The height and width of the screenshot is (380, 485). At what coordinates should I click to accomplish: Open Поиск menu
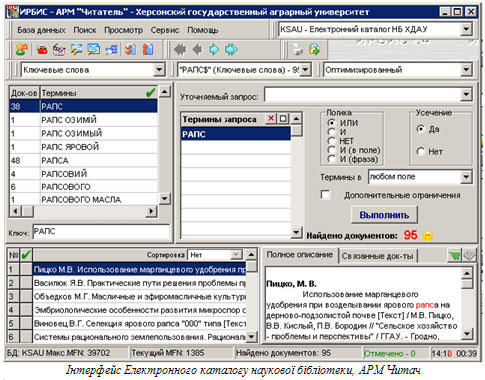pyautogui.click(x=85, y=30)
